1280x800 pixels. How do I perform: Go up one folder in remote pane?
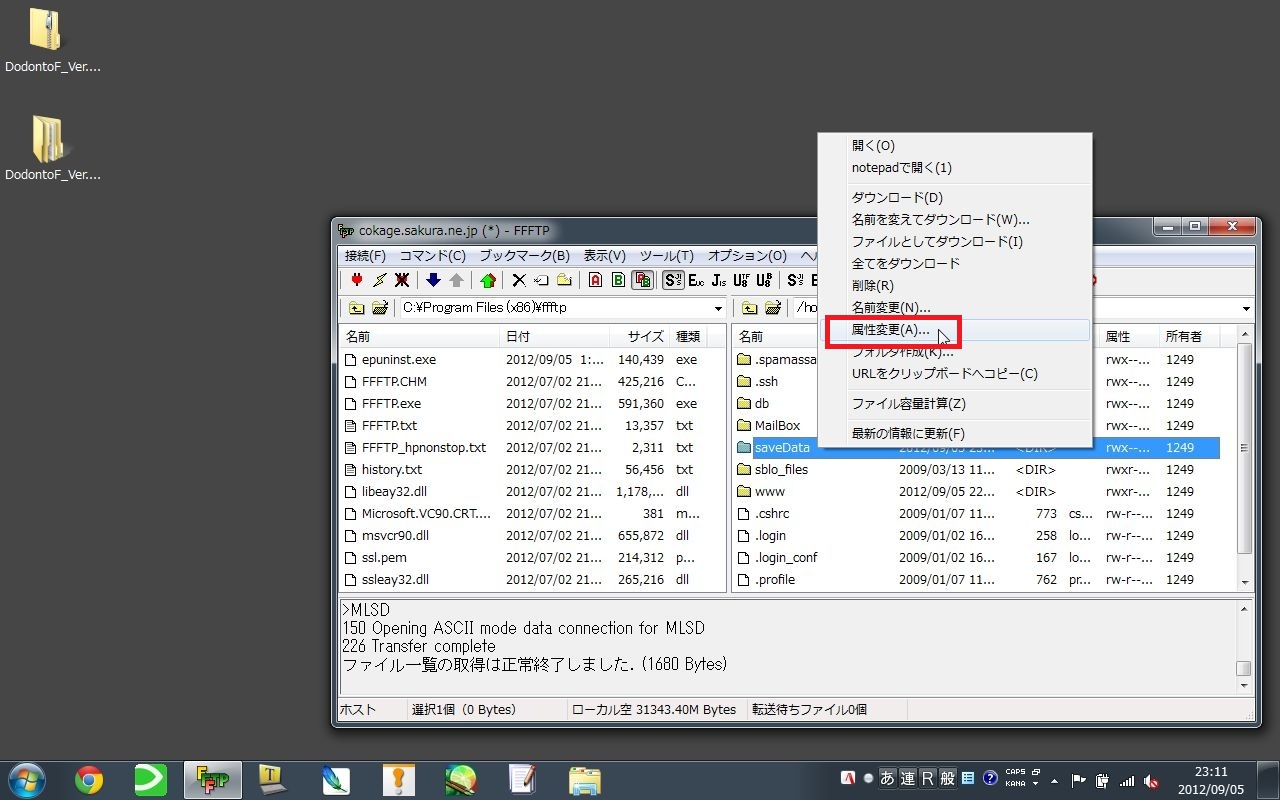click(749, 308)
